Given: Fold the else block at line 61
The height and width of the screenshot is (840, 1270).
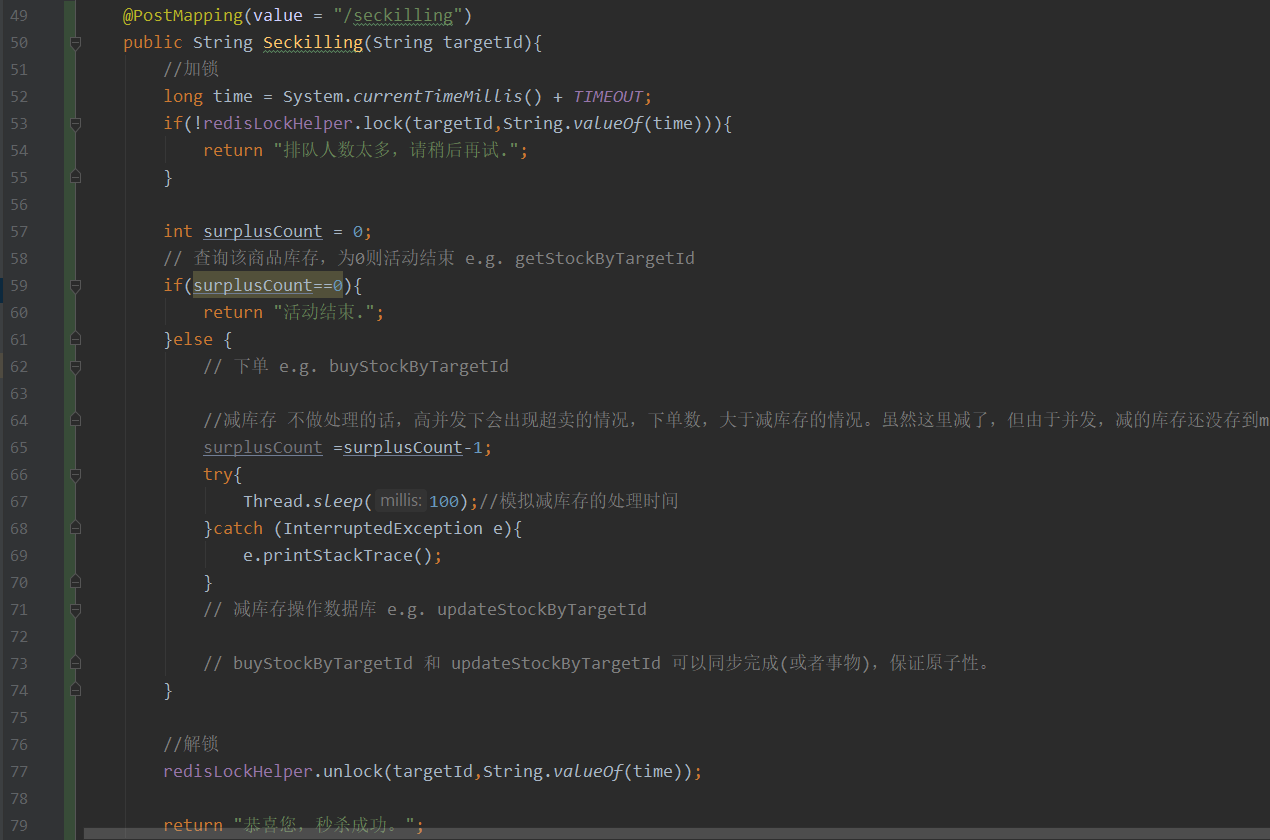Looking at the screenshot, I should [x=76, y=340].
